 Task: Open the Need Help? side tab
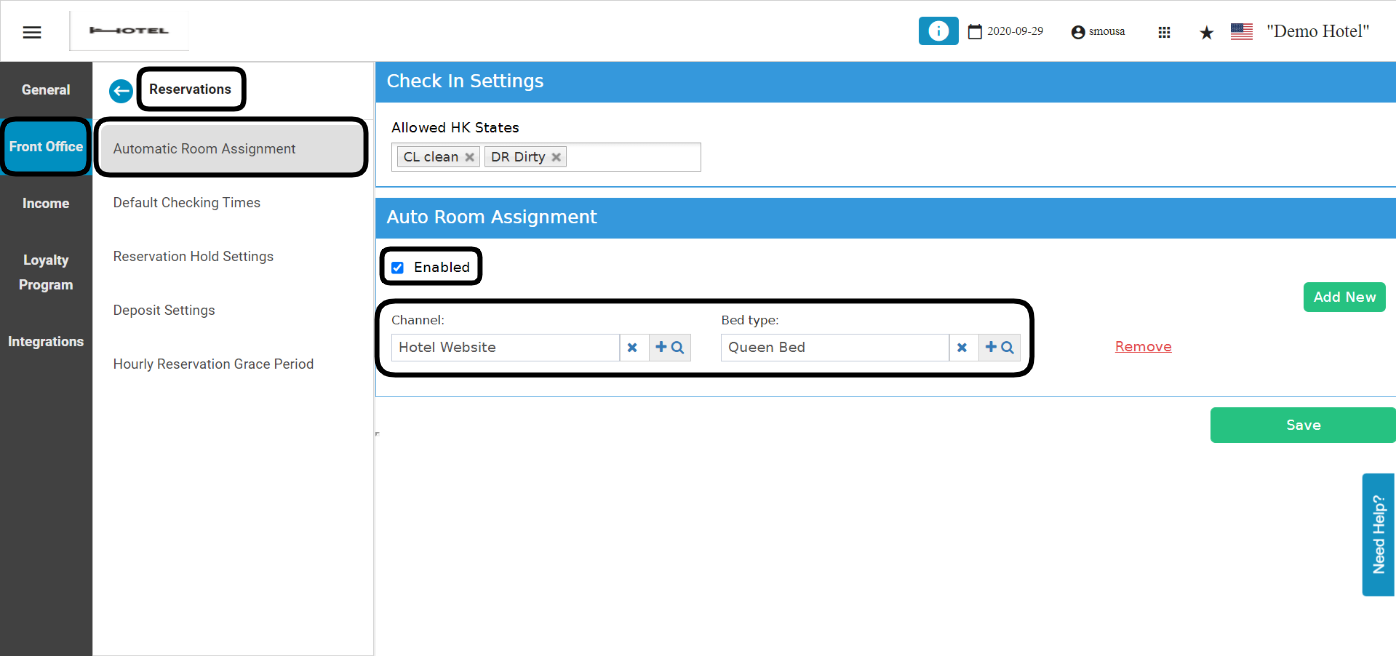(x=1378, y=534)
